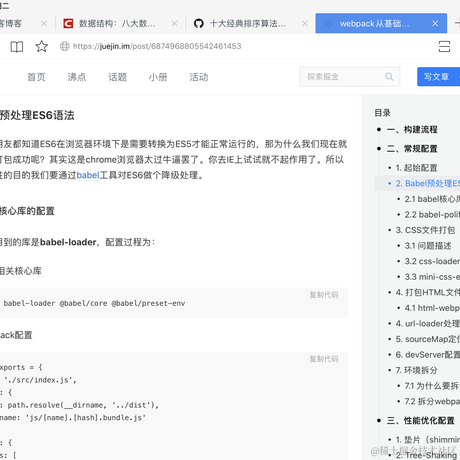Viewport: 460px width, 460px height.
Task: Copy the webpack config code with 复制代码
Action: [x=324, y=359]
